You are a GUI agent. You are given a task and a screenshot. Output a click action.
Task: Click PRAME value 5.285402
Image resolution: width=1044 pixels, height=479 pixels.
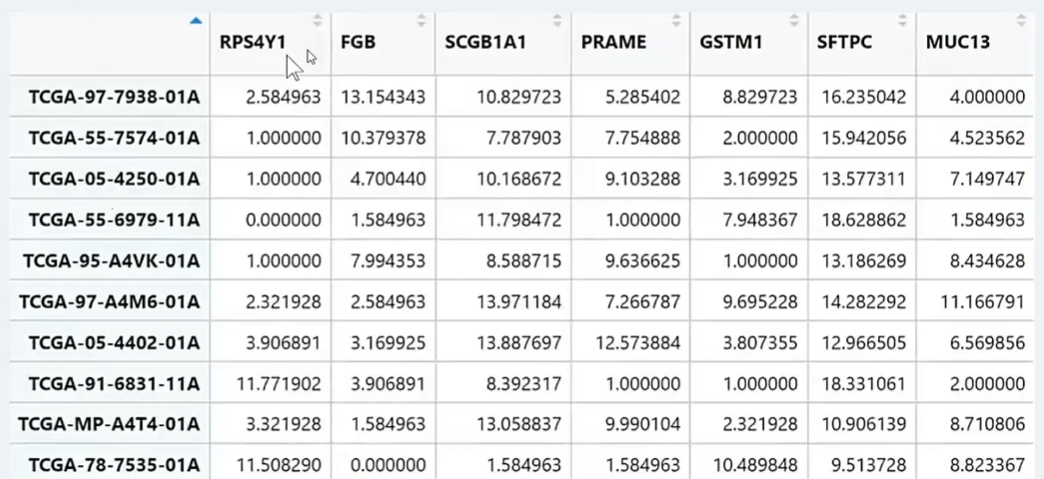643,97
